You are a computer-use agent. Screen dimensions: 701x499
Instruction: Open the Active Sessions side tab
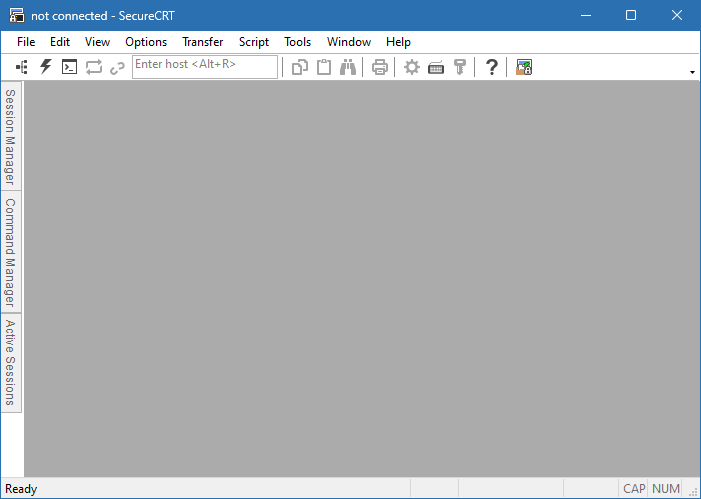coord(11,362)
